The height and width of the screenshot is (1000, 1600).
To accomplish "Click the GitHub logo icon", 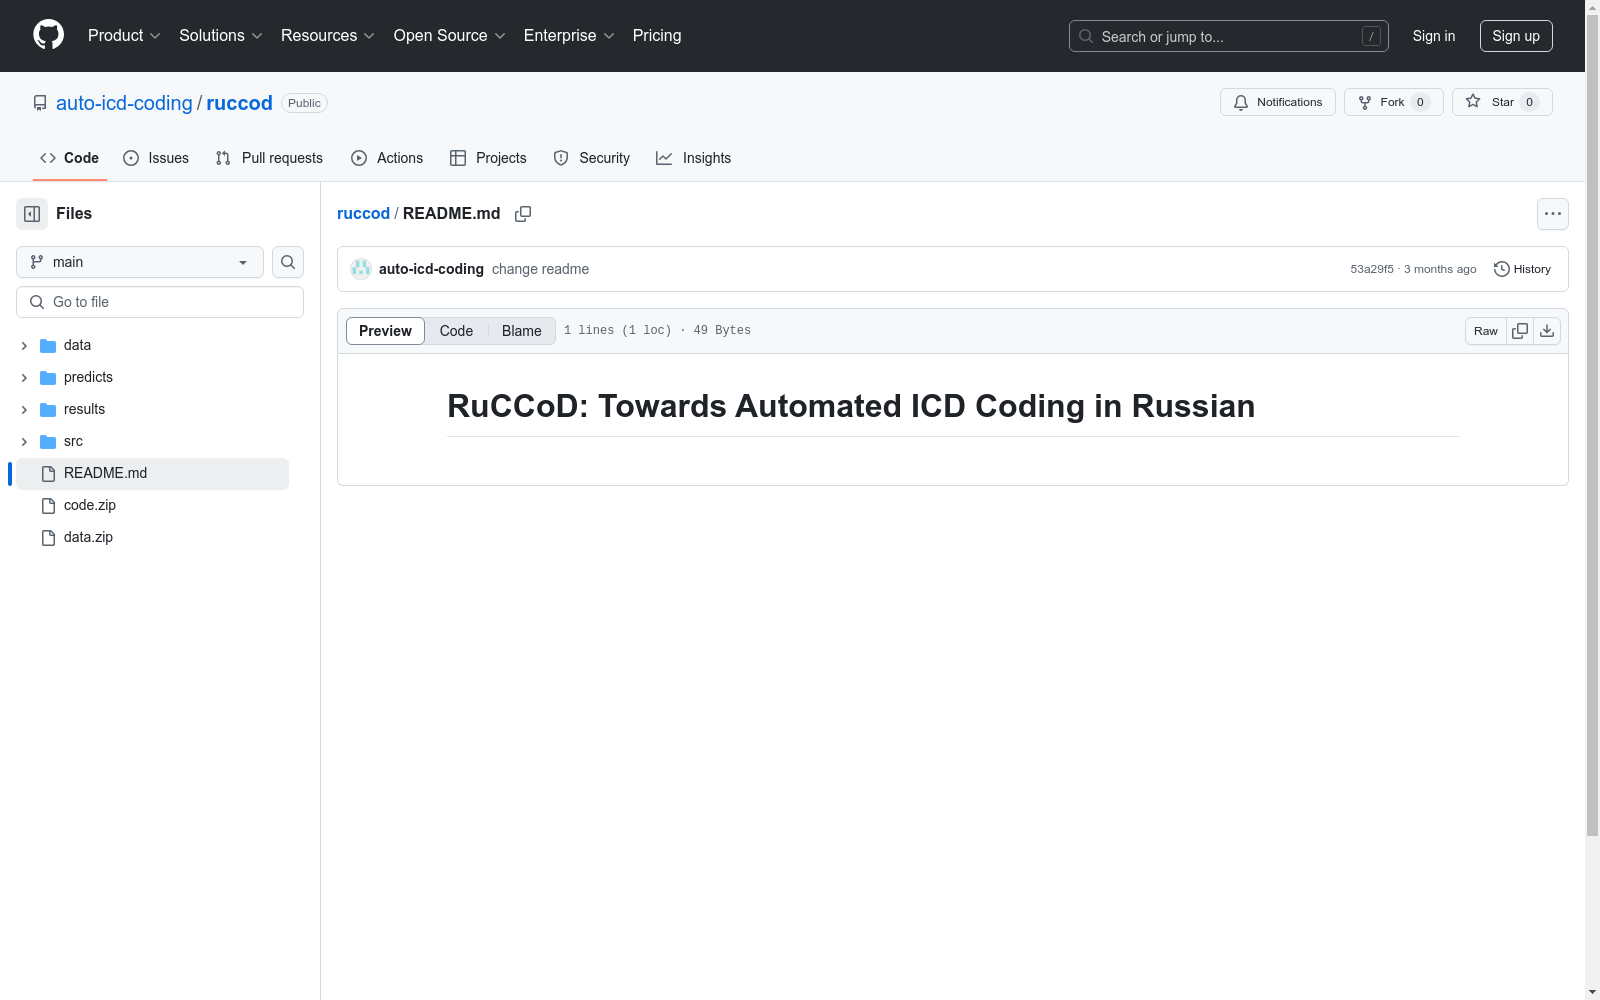I will click(48, 35).
